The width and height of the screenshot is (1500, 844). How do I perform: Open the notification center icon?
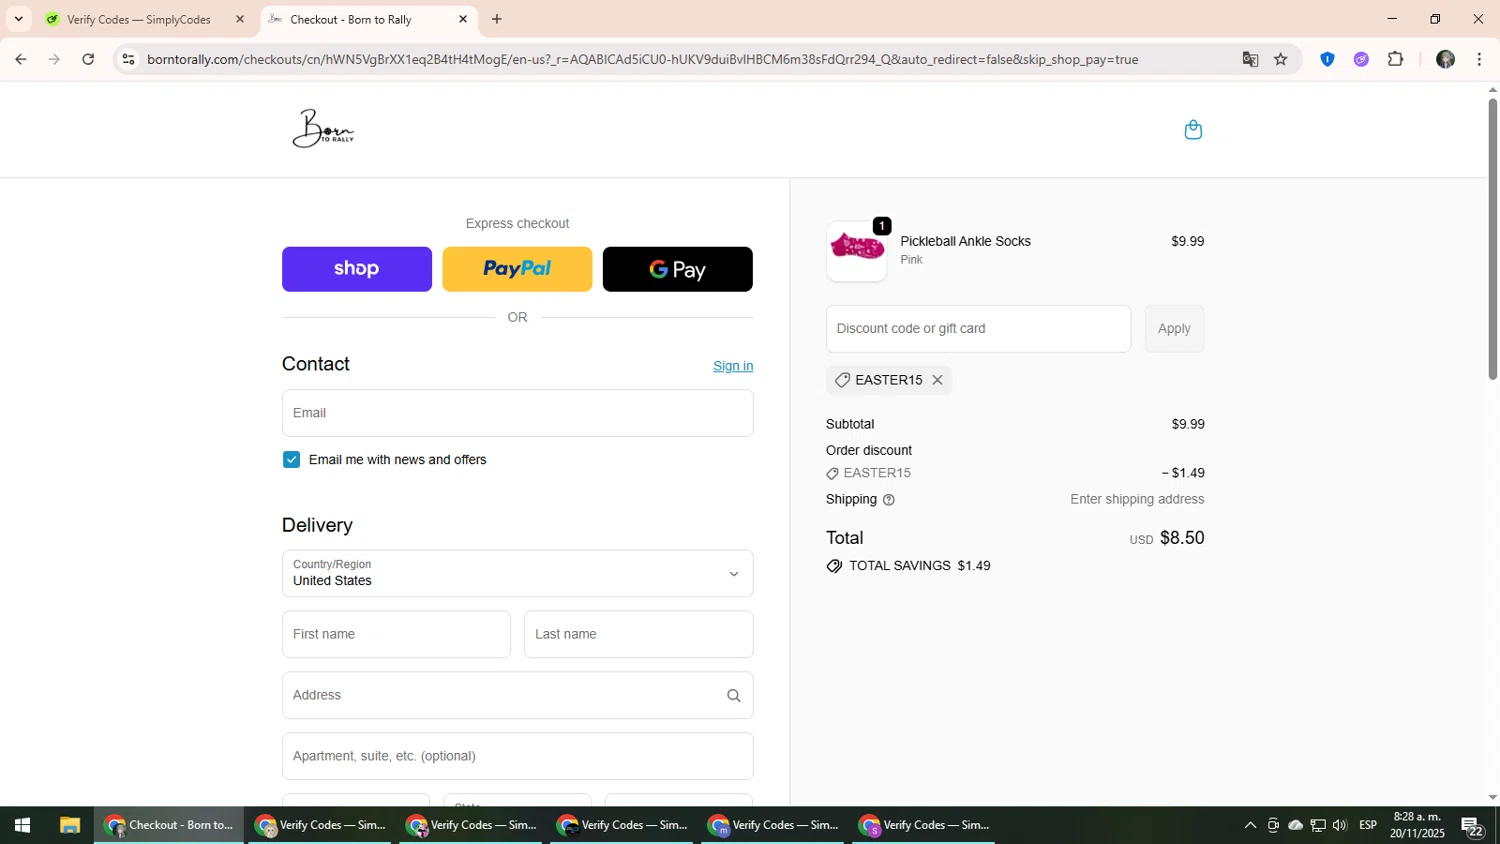click(1472, 826)
